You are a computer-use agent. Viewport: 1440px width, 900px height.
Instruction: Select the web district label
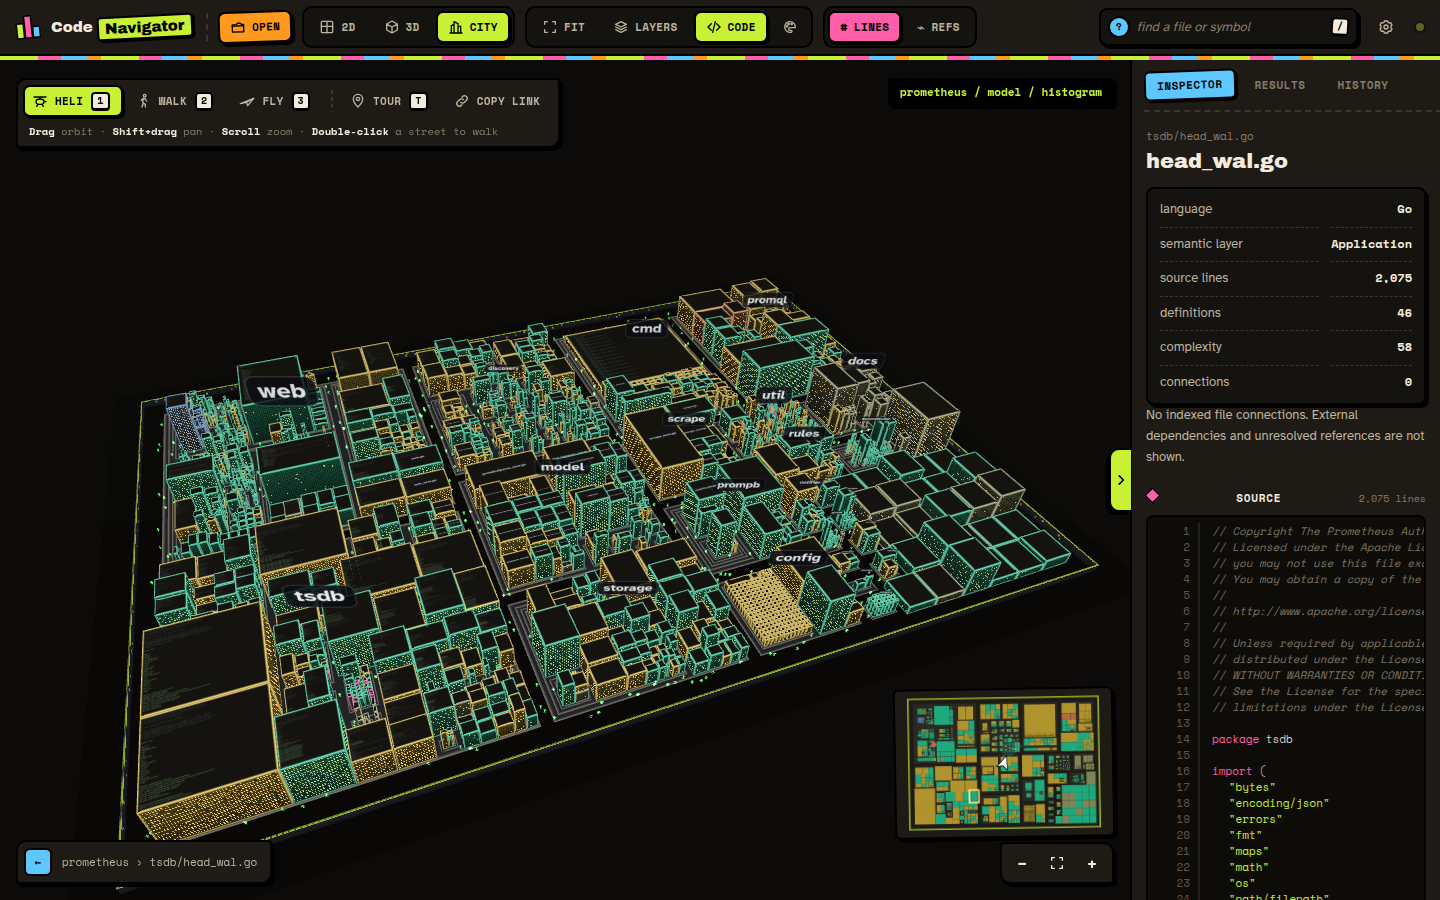[281, 391]
